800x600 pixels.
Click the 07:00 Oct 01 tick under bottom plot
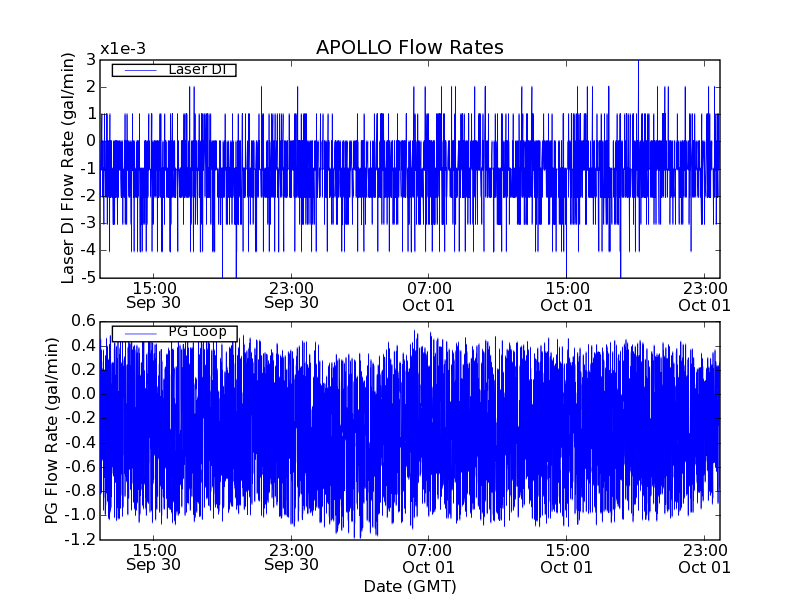pyautogui.click(x=429, y=557)
